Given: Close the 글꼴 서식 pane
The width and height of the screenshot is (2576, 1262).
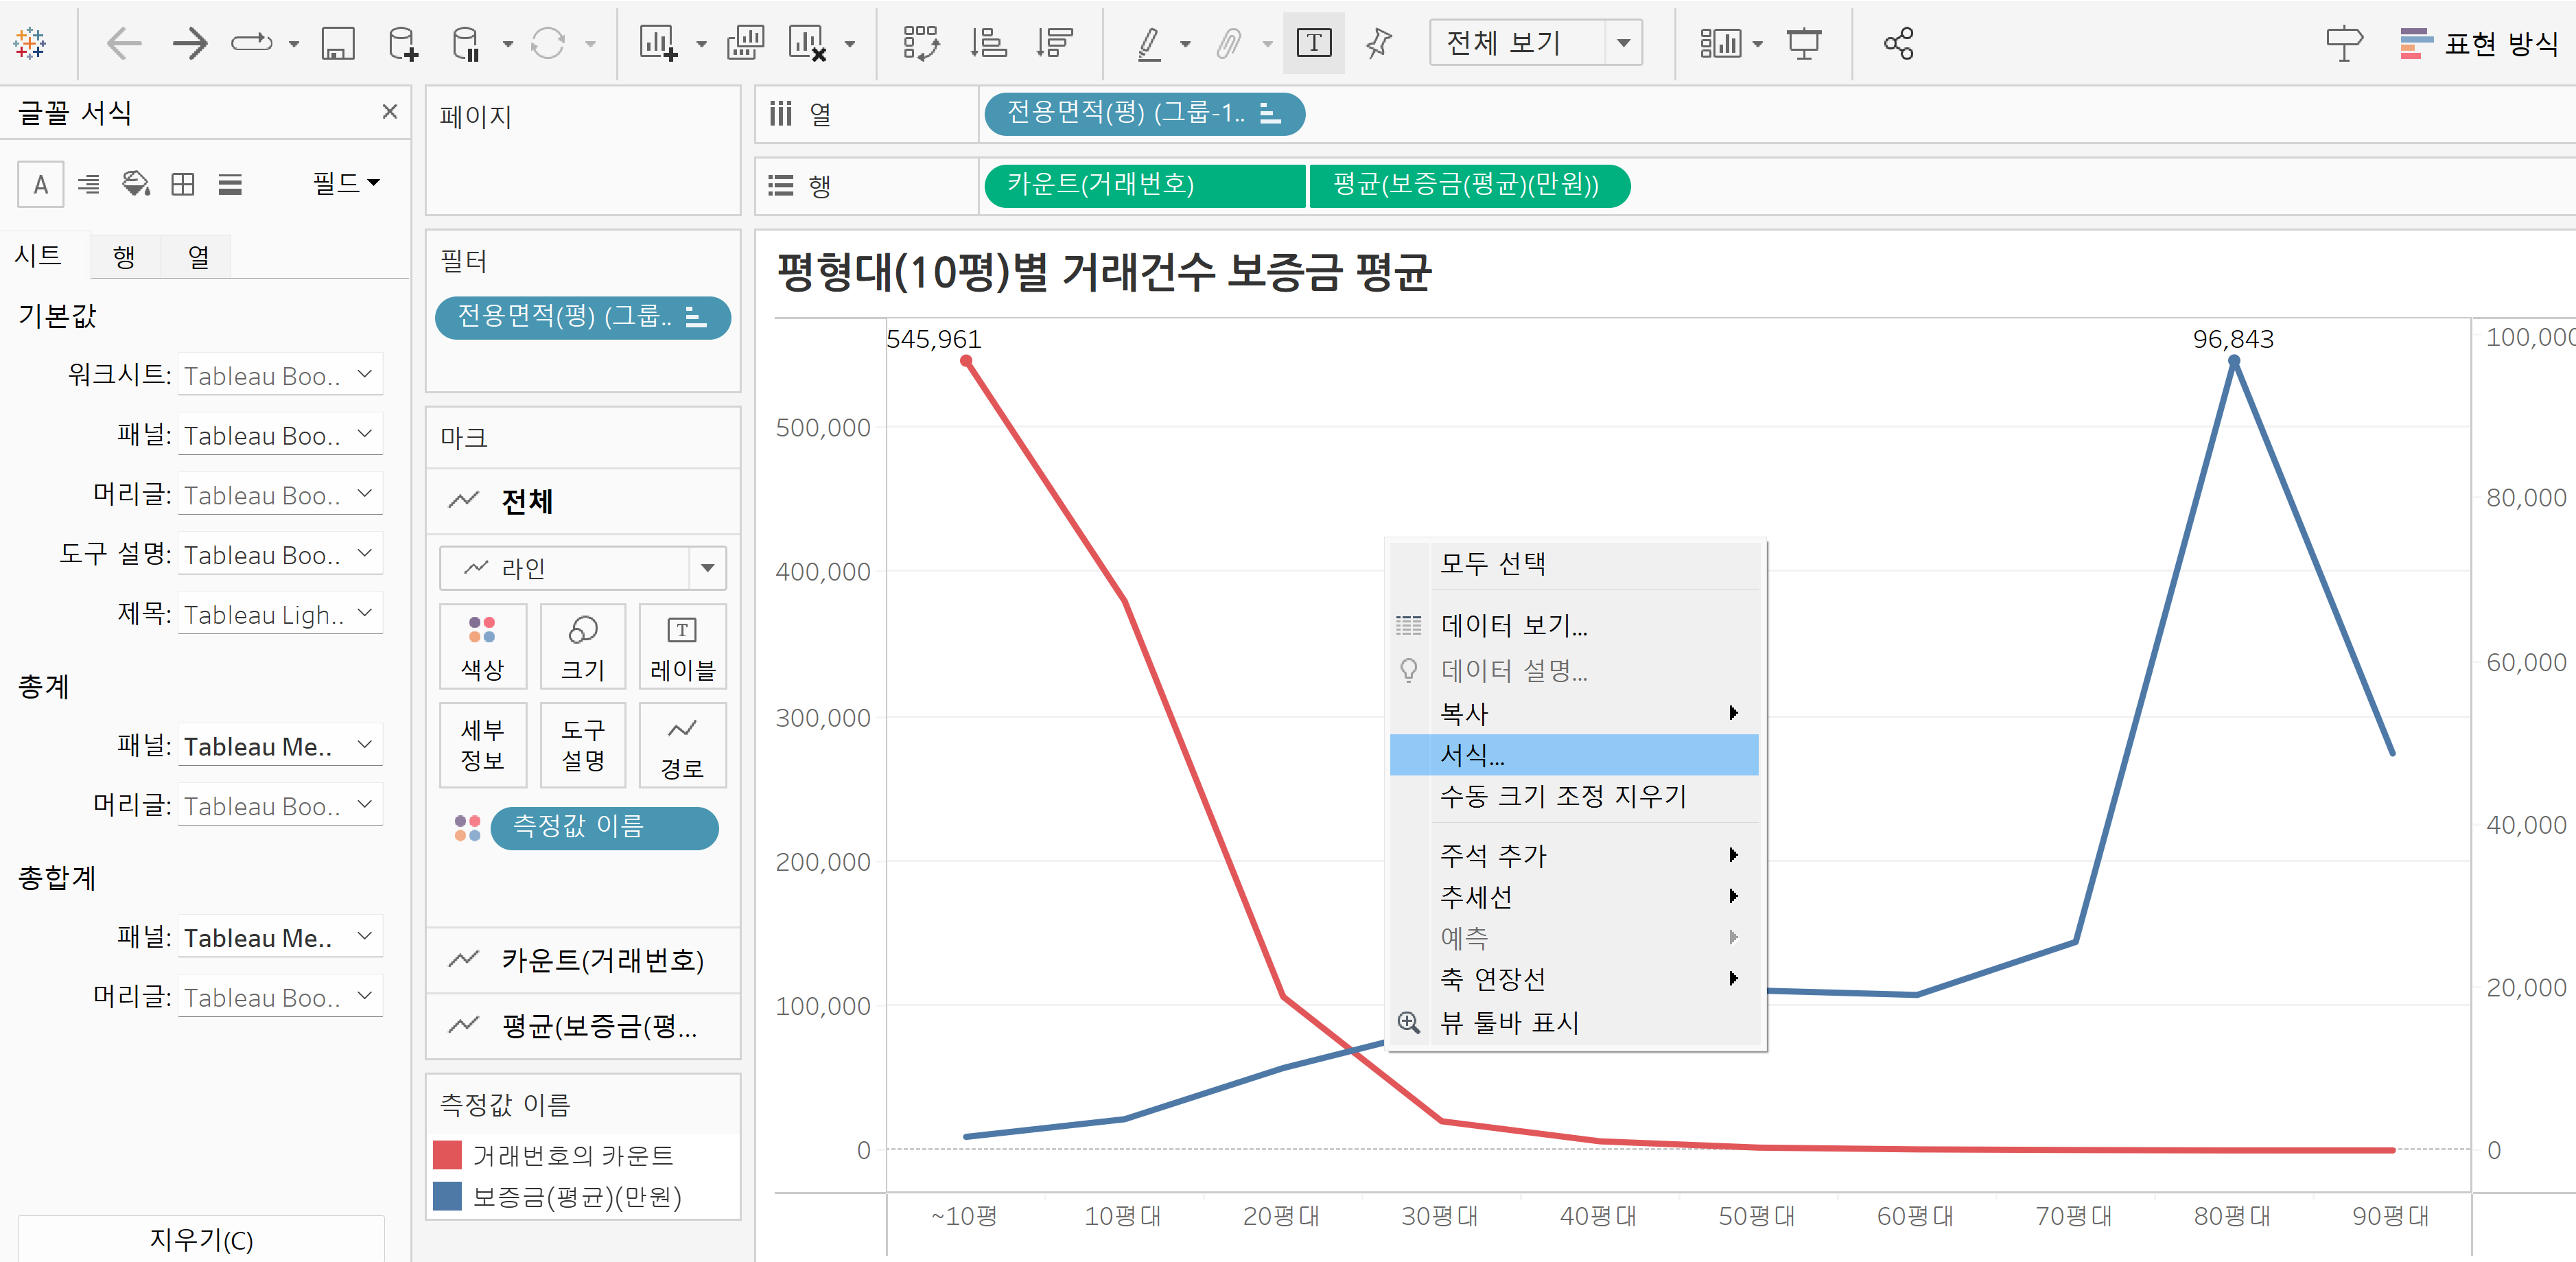Looking at the screenshot, I should pyautogui.click(x=390, y=112).
